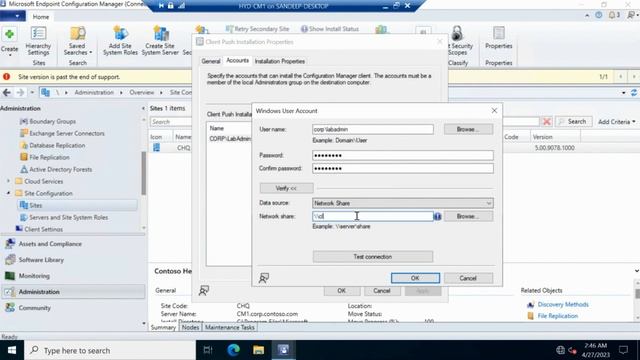Collapse the Verify section button
The image size is (640, 360).
point(287,188)
